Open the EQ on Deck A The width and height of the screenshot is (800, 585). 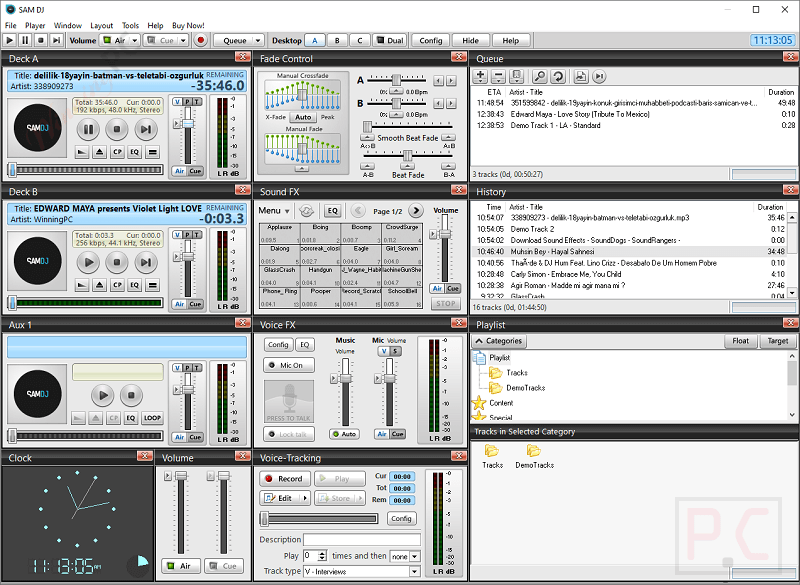134,152
